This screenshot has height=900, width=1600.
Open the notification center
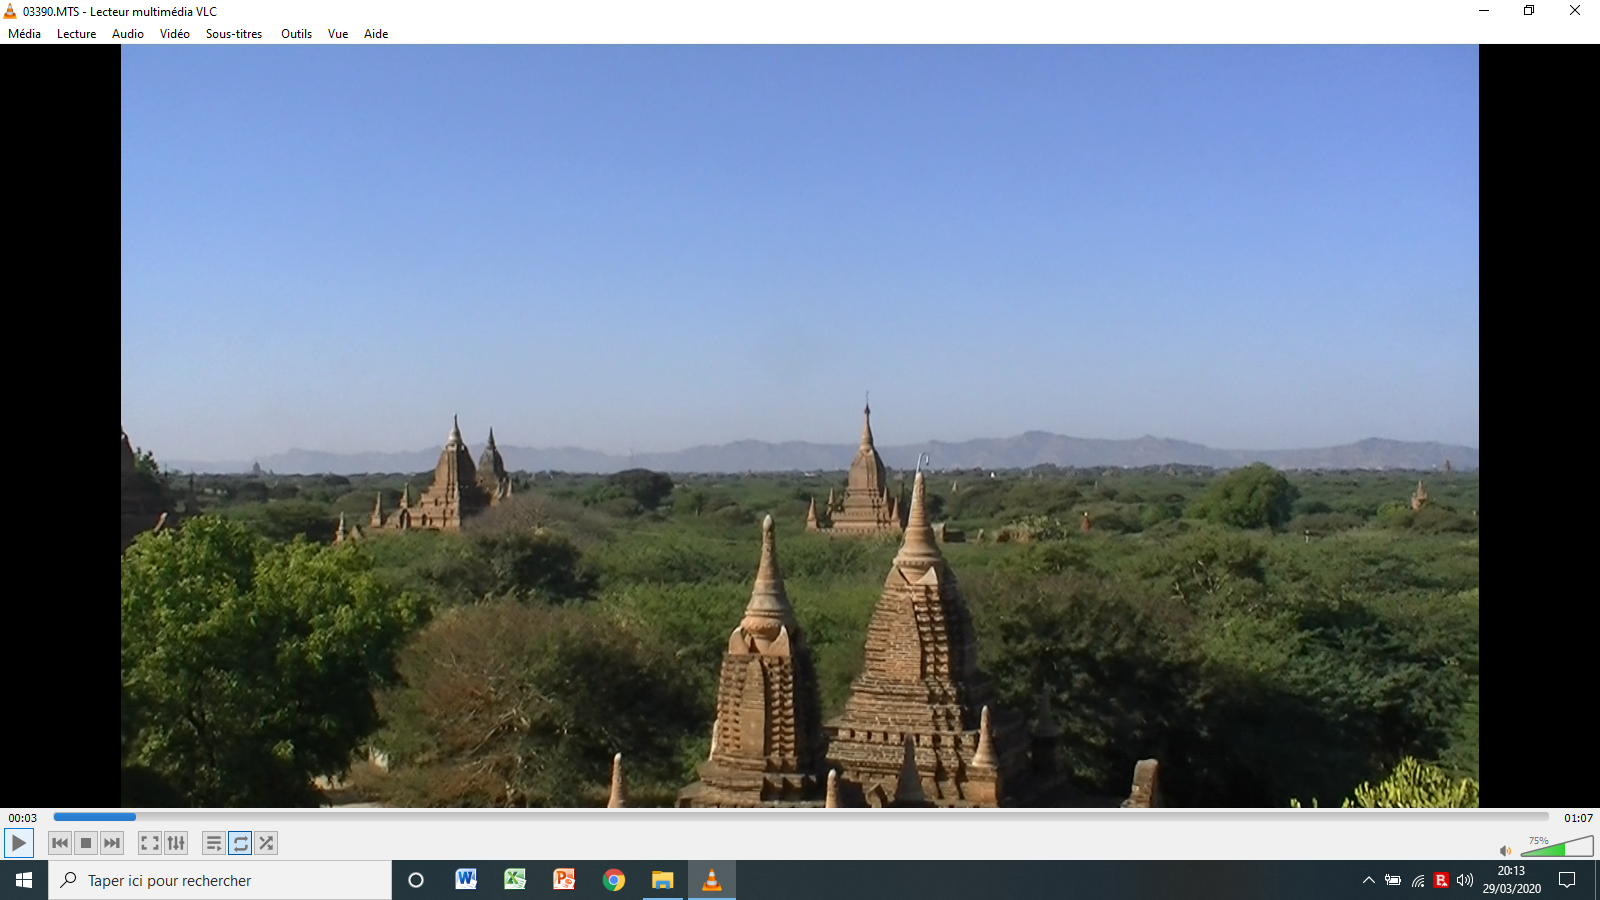(1567, 880)
